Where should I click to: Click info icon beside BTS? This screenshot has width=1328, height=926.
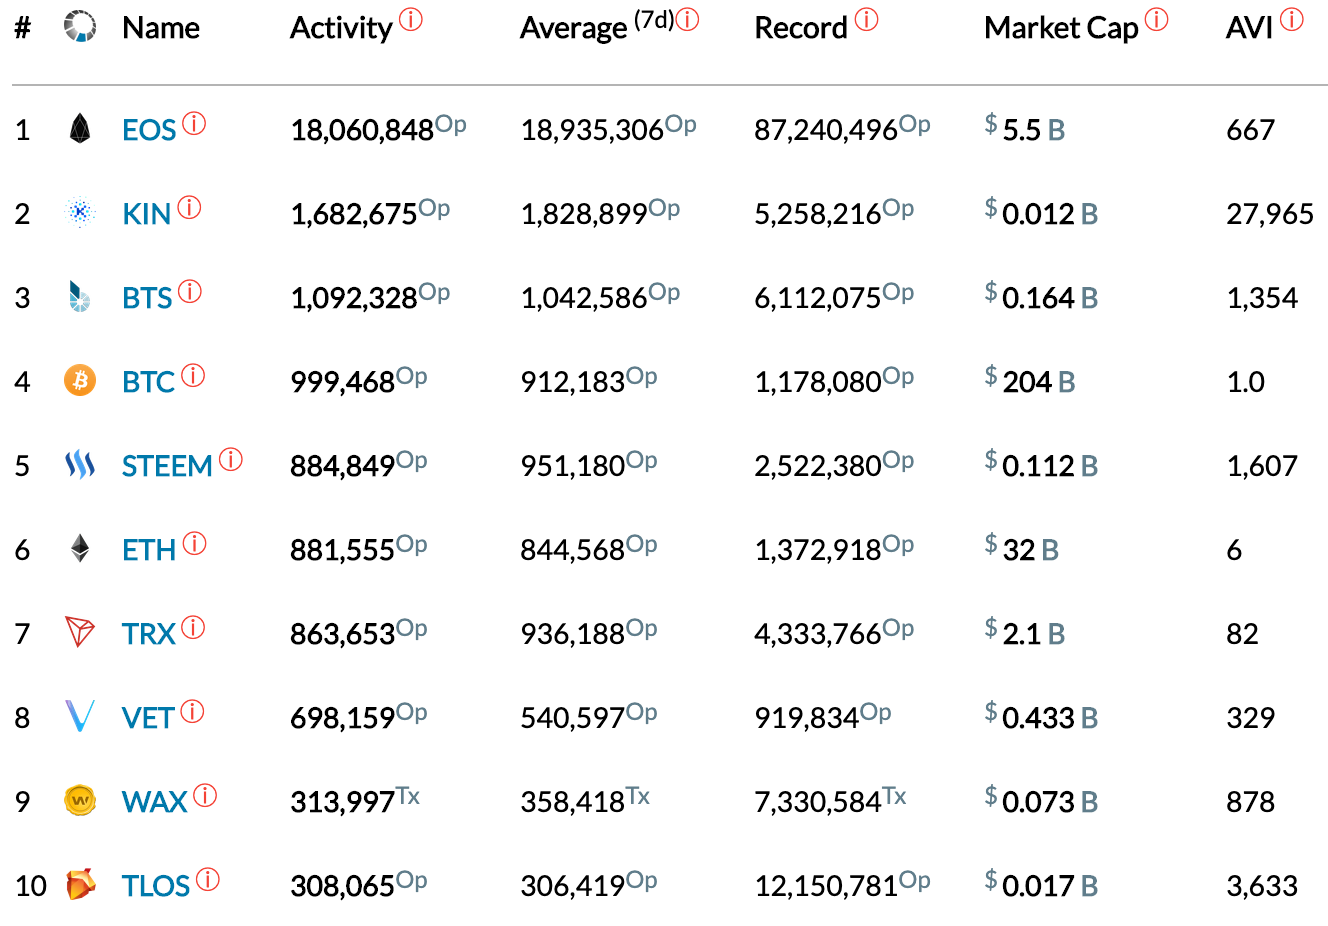[190, 291]
